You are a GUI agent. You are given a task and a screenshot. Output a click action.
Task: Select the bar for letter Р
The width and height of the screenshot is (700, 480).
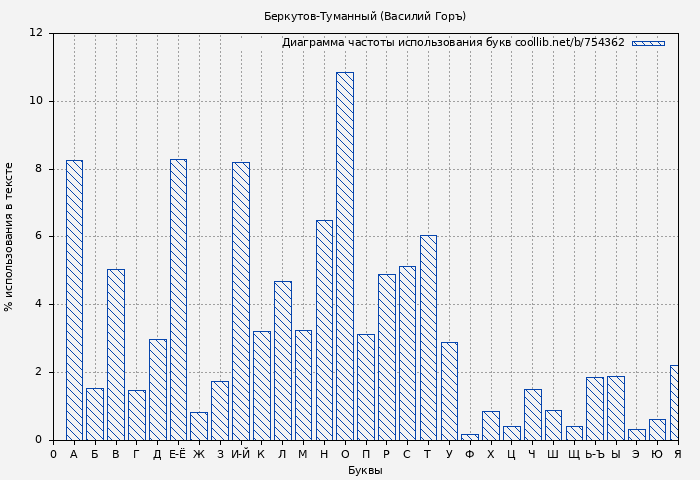click(386, 357)
